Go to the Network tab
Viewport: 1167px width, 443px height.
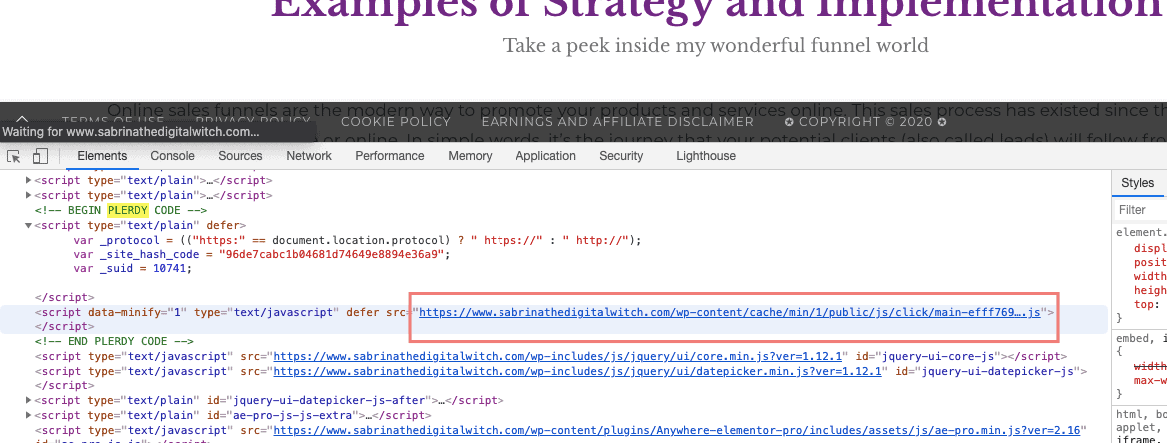pyautogui.click(x=309, y=156)
